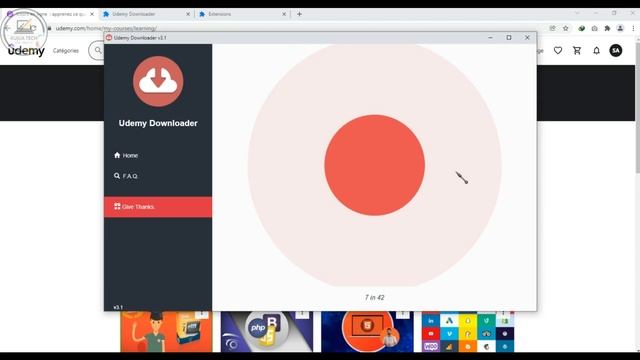Open Udemy notifications bell icon
The image size is (640, 360).
(x=596, y=51)
